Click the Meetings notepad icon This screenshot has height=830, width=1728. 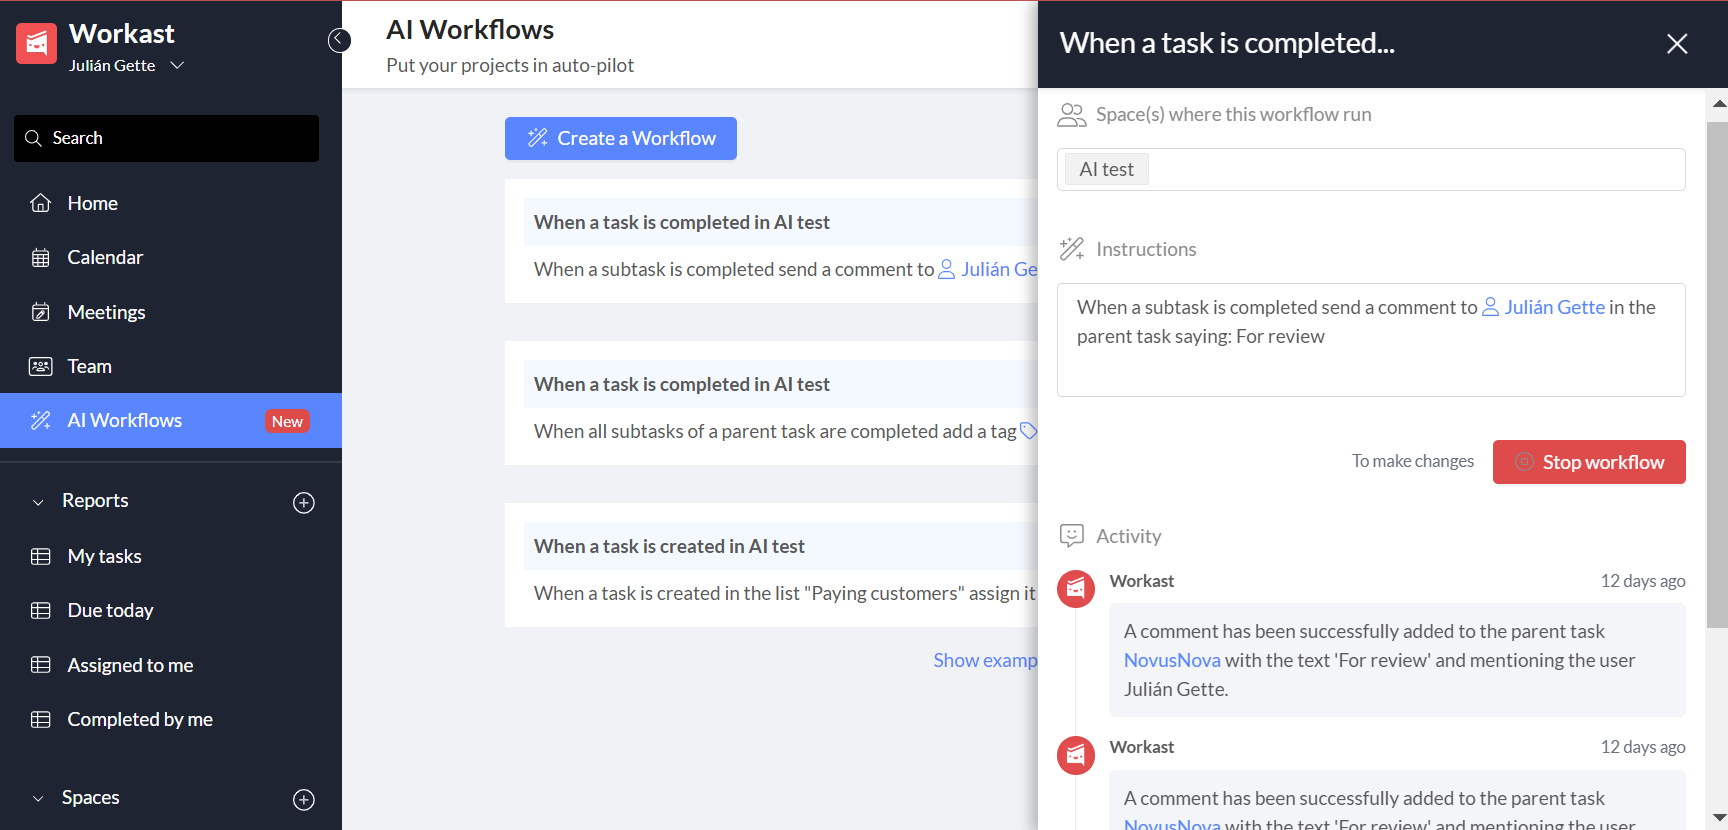[x=41, y=312]
